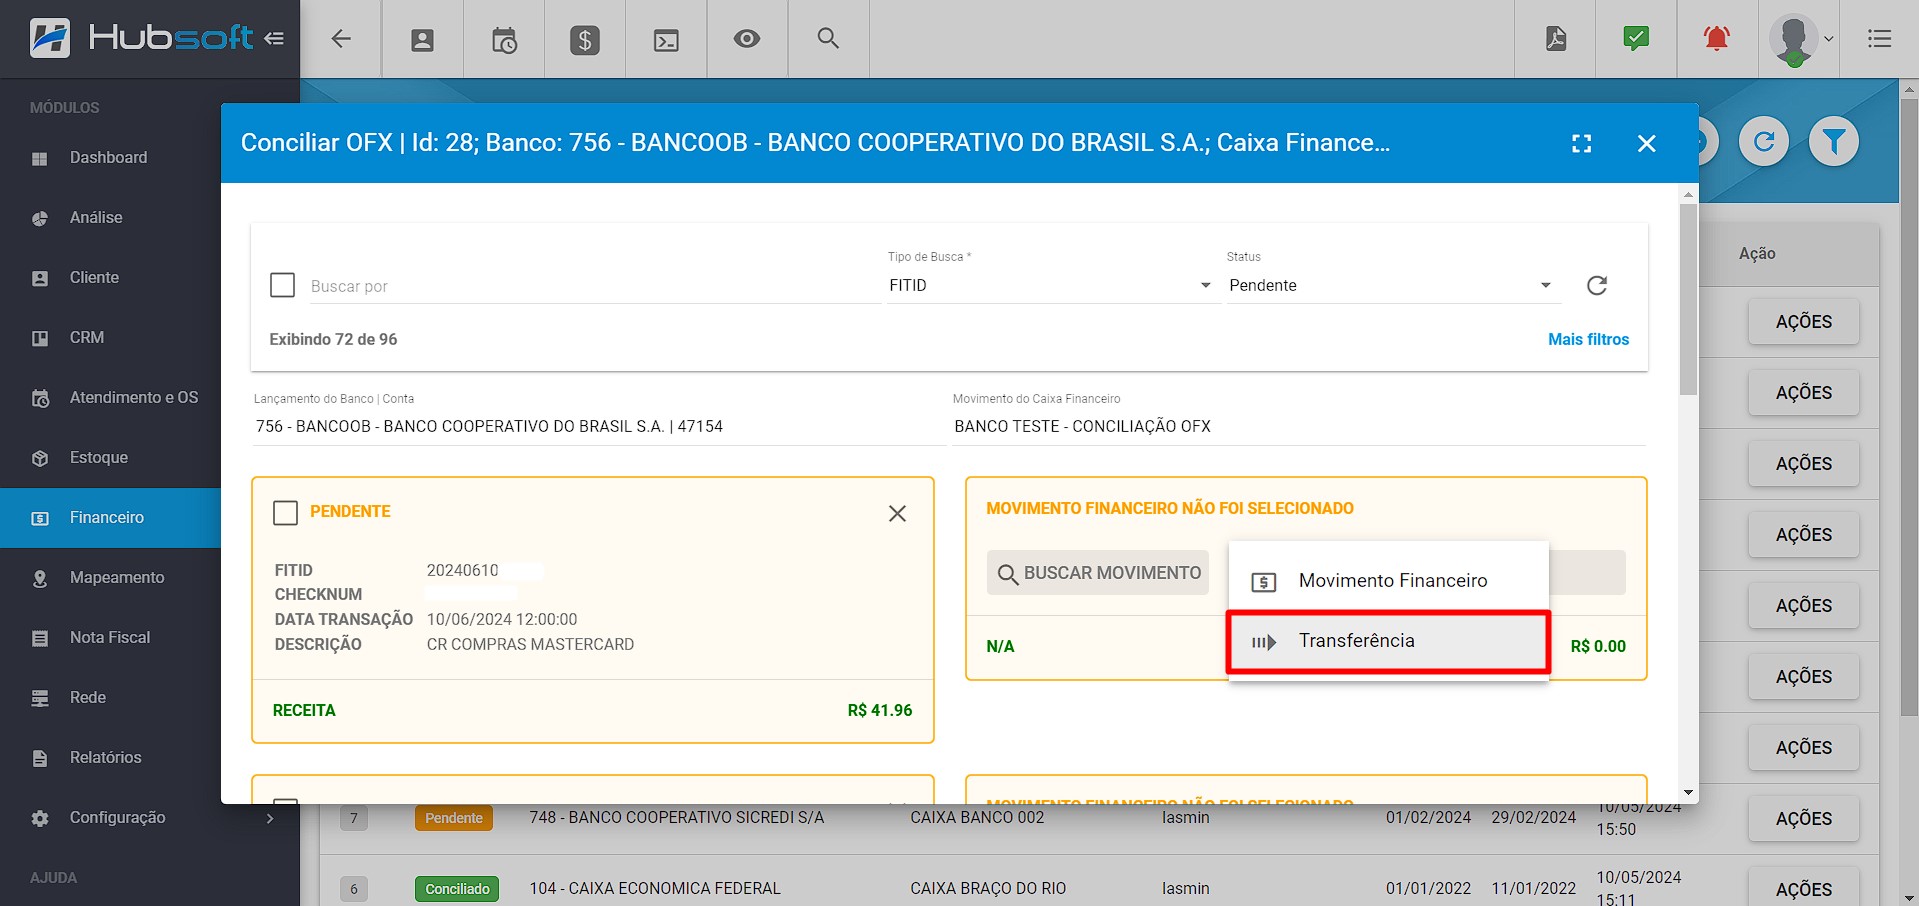
Task: Open the Financeiro module
Action: point(110,518)
